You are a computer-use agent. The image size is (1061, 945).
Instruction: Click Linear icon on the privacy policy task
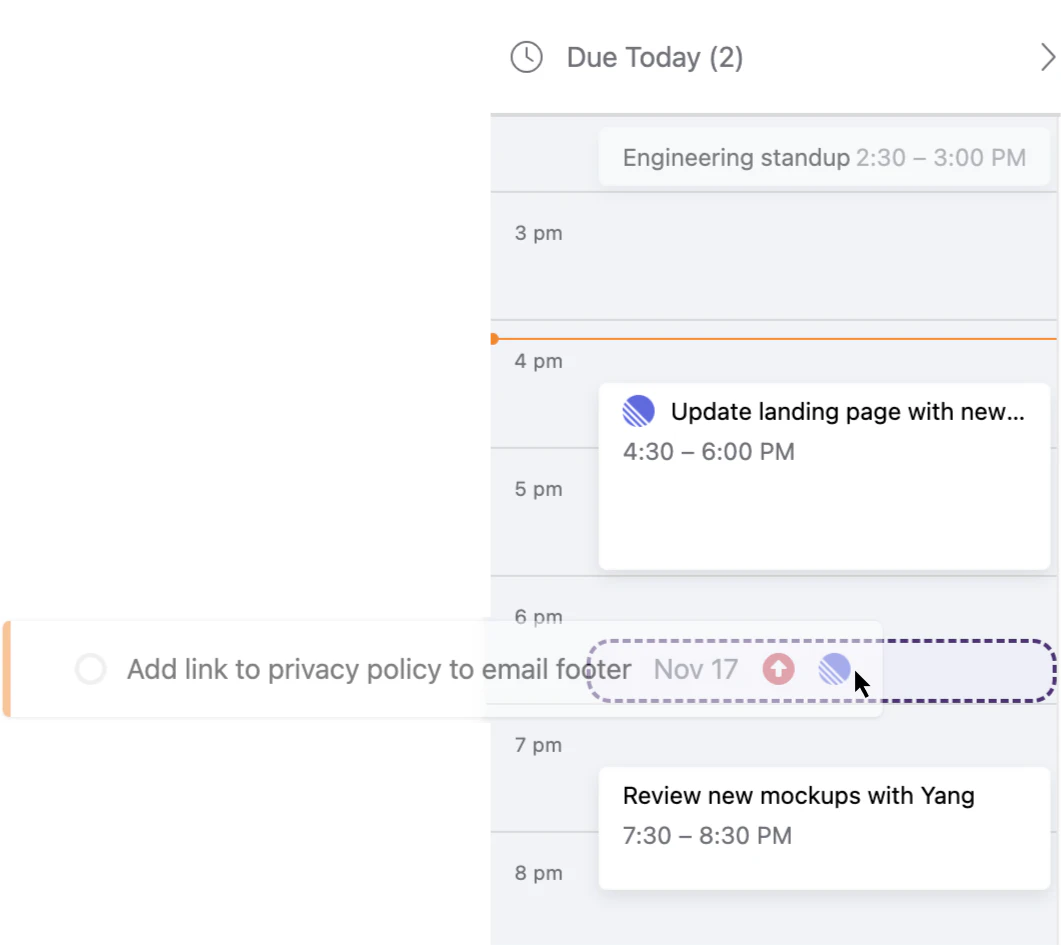(x=834, y=669)
